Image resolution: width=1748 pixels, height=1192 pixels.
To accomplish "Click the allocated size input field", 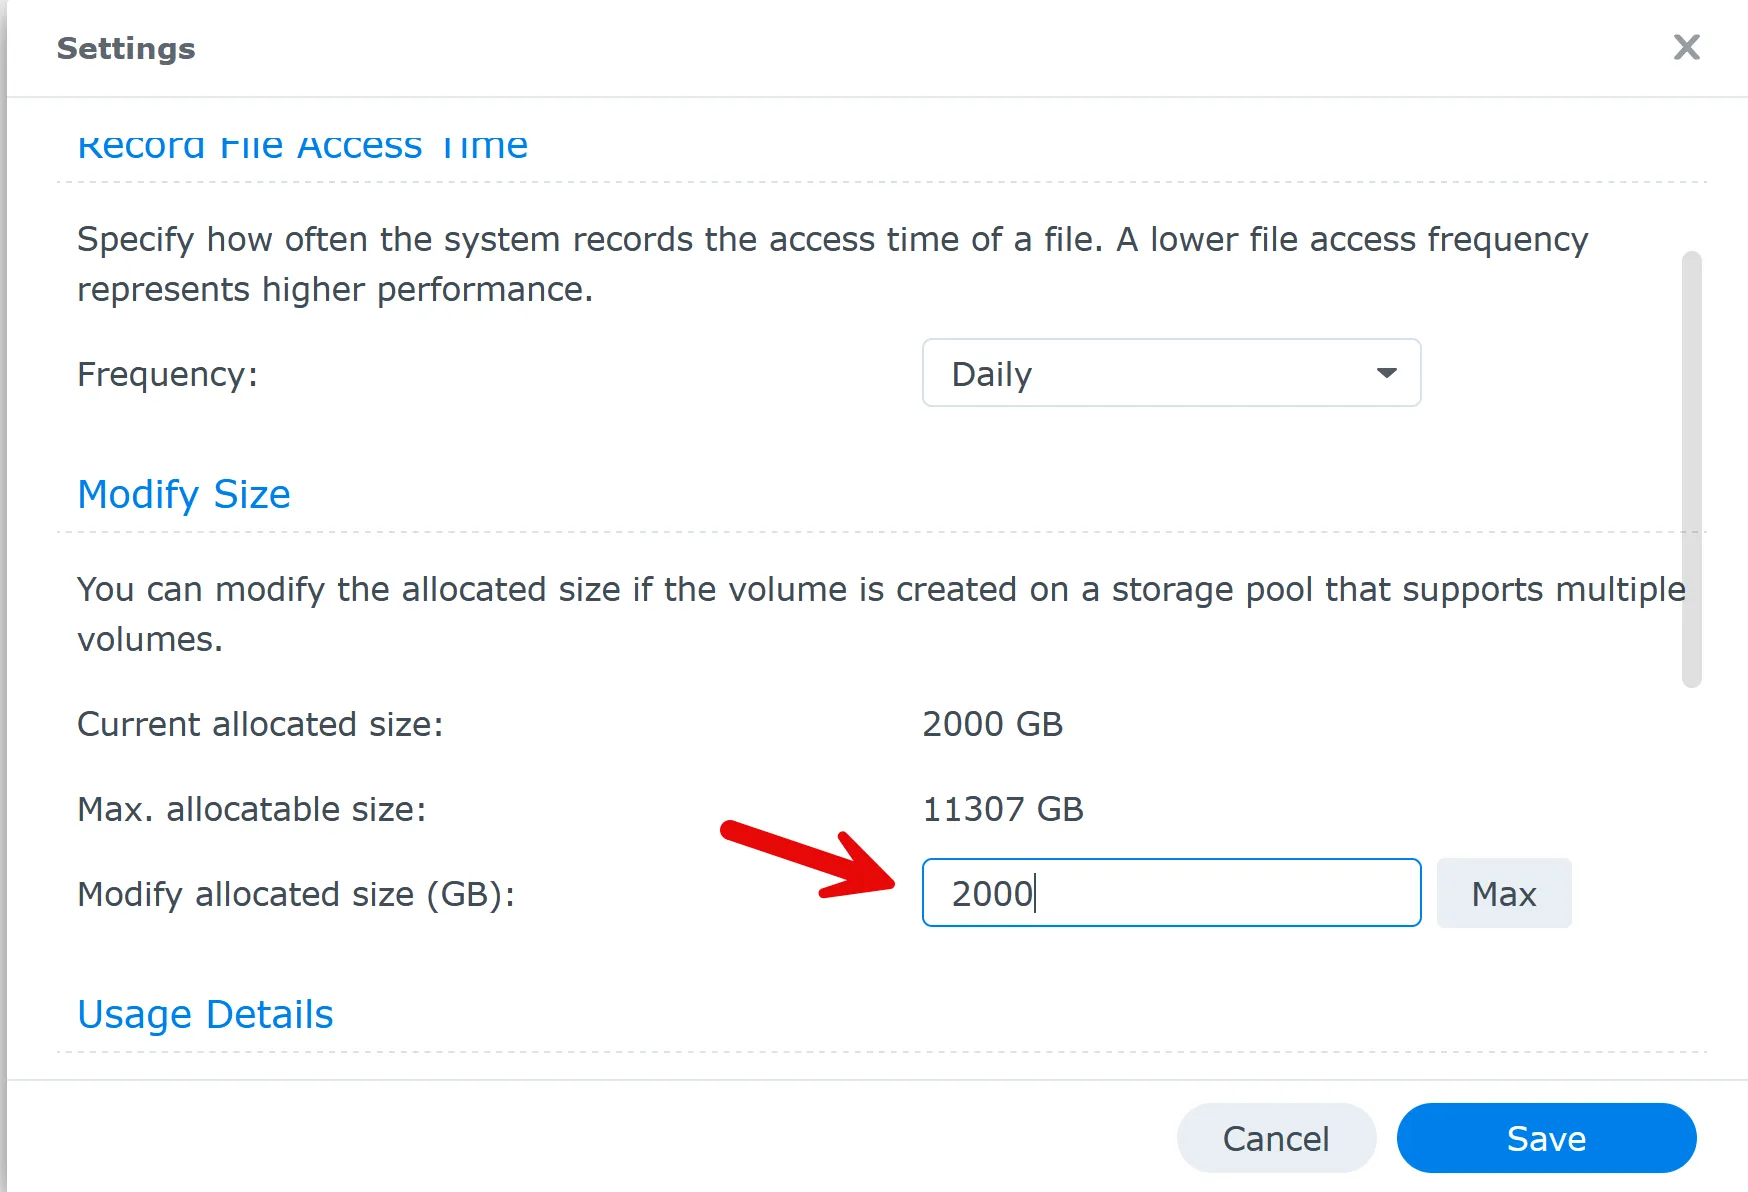I will click(1170, 893).
